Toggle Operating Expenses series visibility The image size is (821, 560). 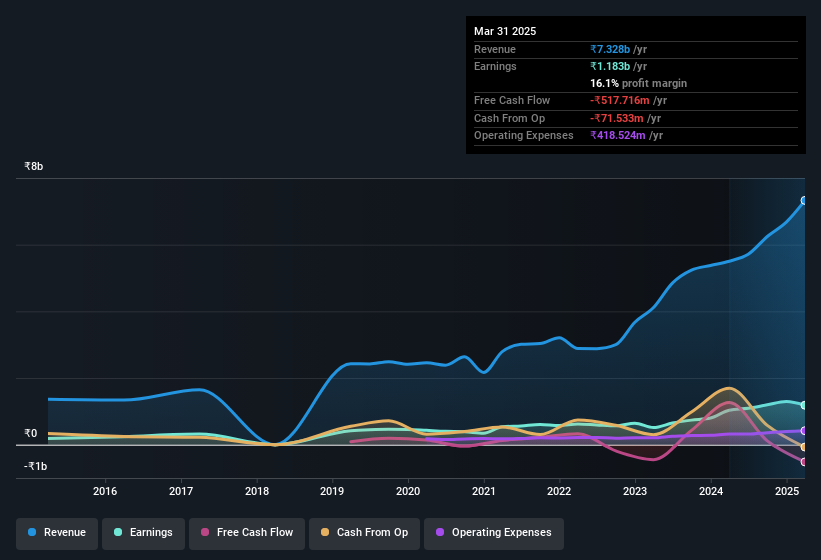tap(494, 533)
